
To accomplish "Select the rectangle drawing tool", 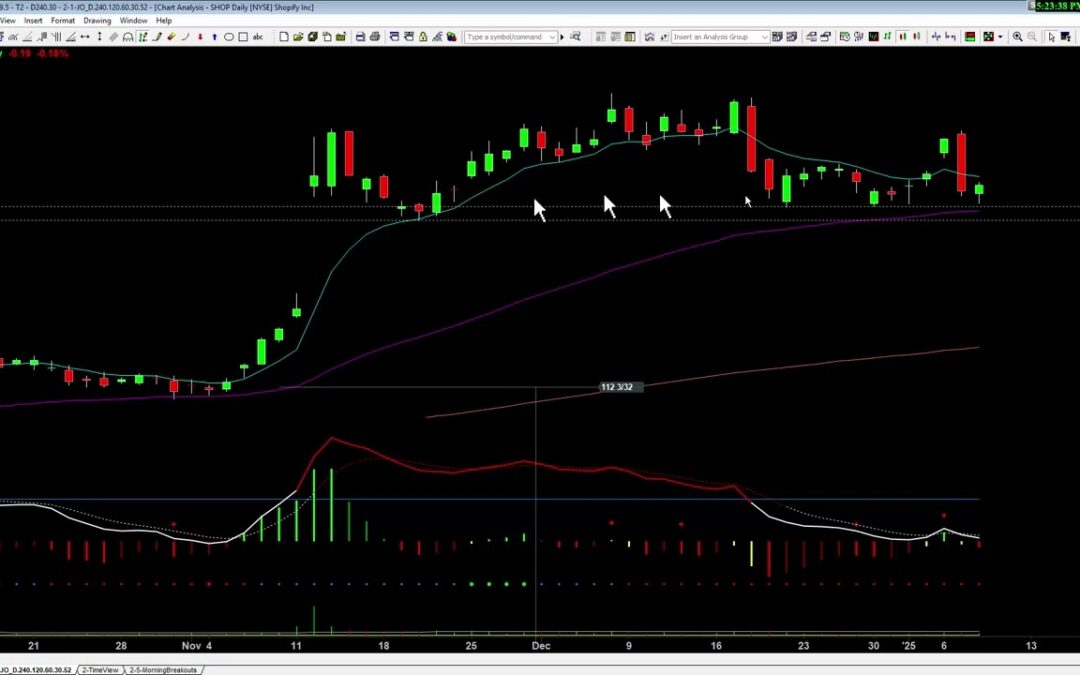I will coord(243,37).
